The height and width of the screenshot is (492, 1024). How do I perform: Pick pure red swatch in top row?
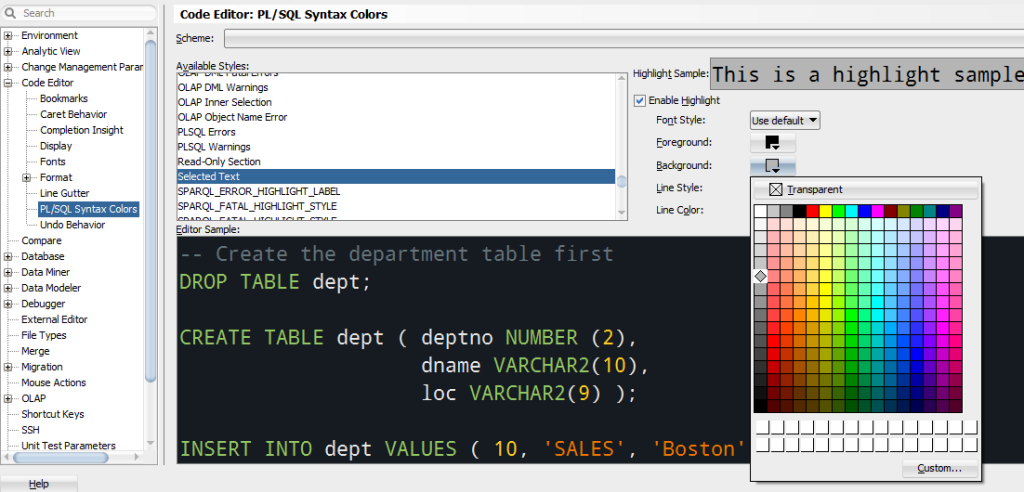(x=812, y=211)
